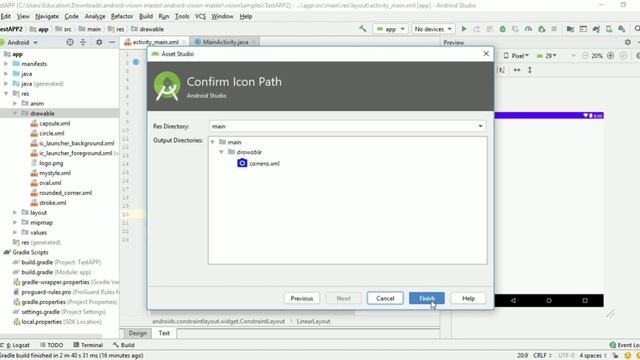This screenshot has height=360, width=640.
Task: Select oval.xml in the project tree
Action: click(50, 183)
